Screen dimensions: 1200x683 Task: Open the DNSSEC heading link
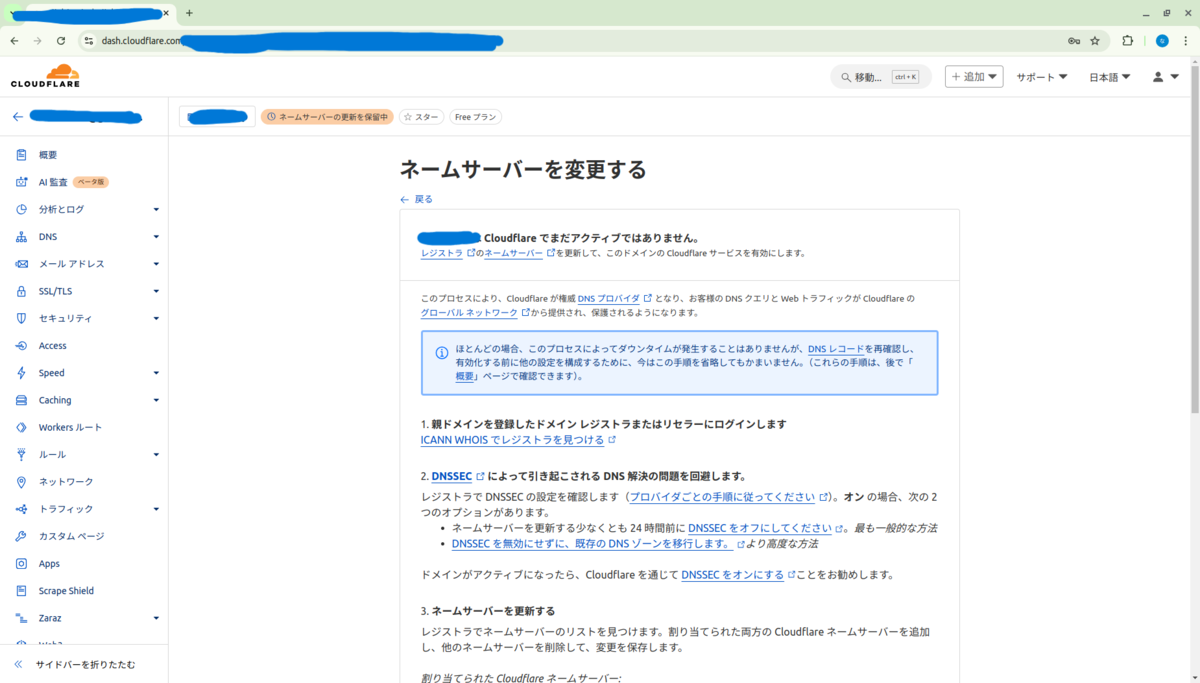452,476
